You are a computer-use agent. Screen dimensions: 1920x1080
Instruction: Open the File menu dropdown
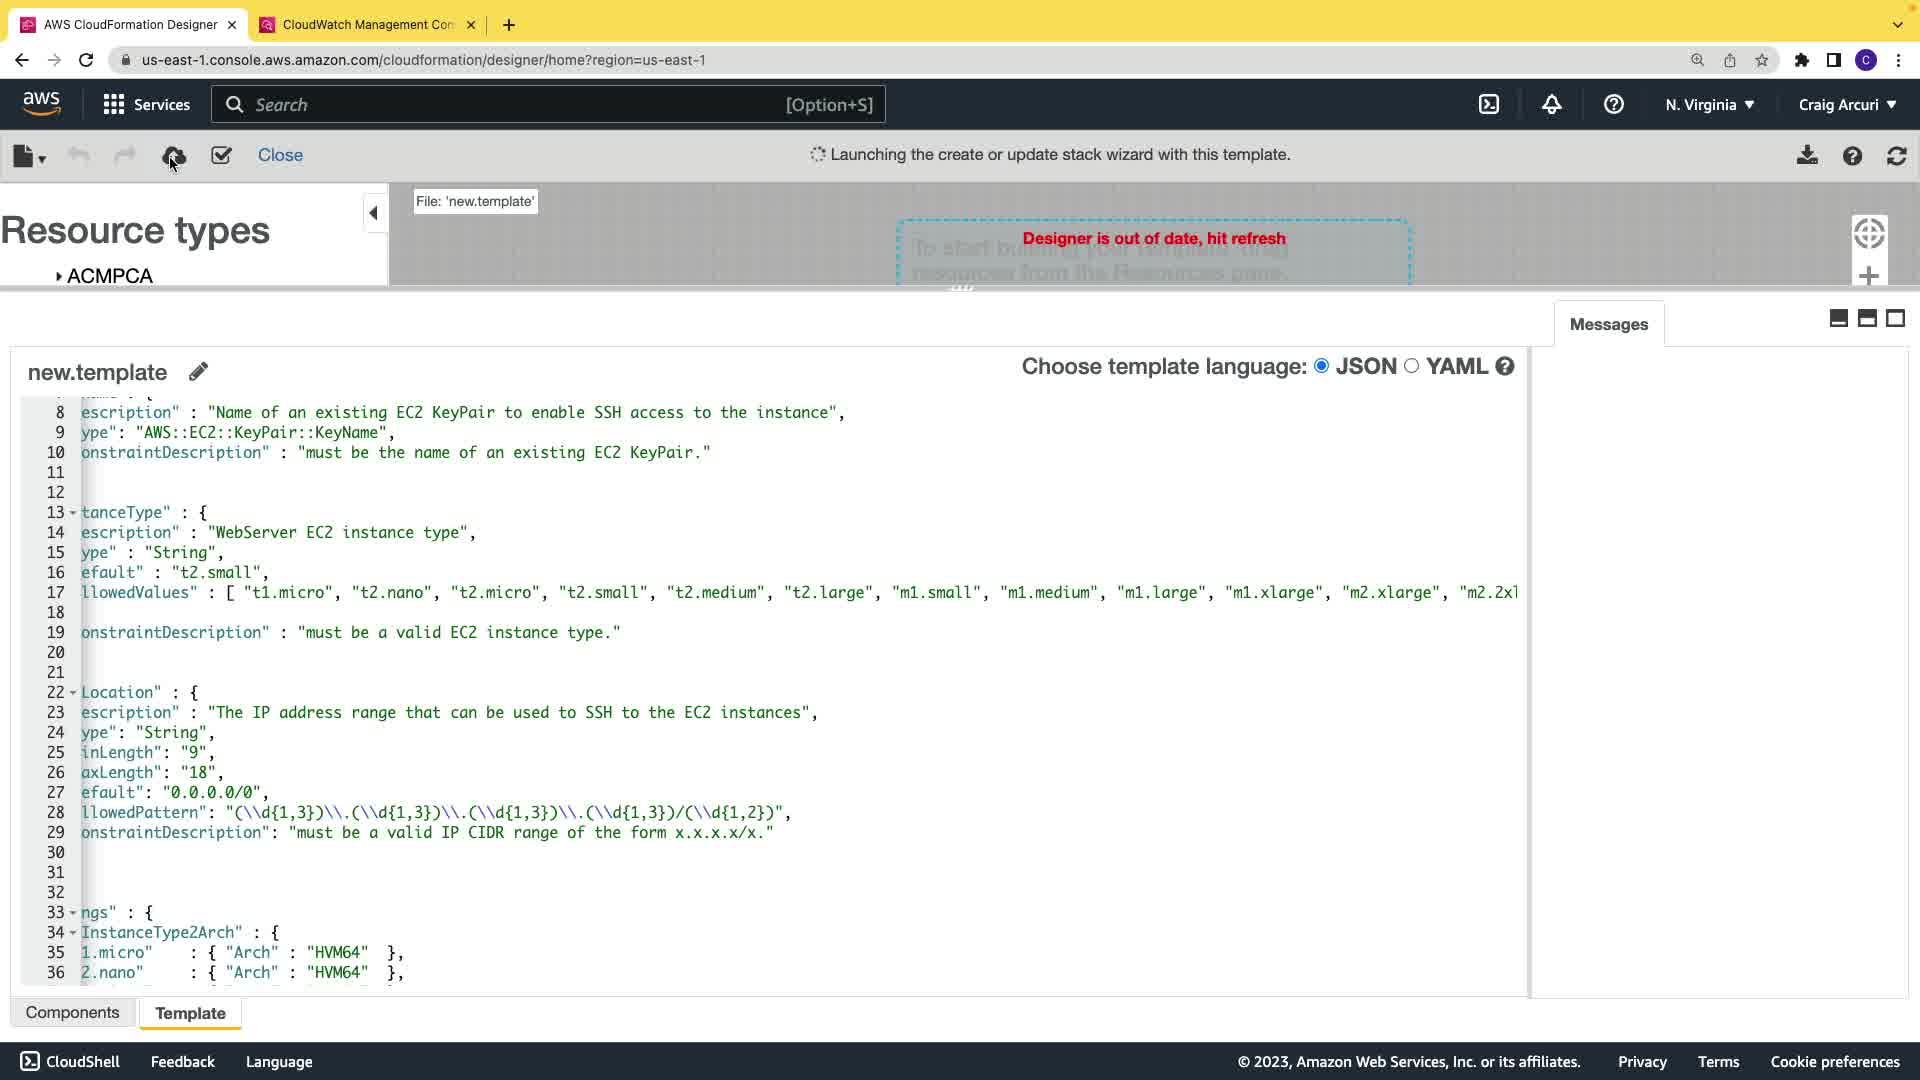coord(29,156)
